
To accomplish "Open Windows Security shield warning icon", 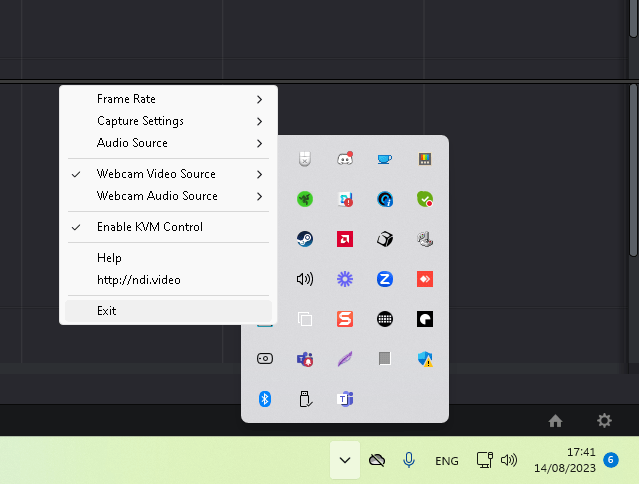I will pyautogui.click(x=425, y=359).
